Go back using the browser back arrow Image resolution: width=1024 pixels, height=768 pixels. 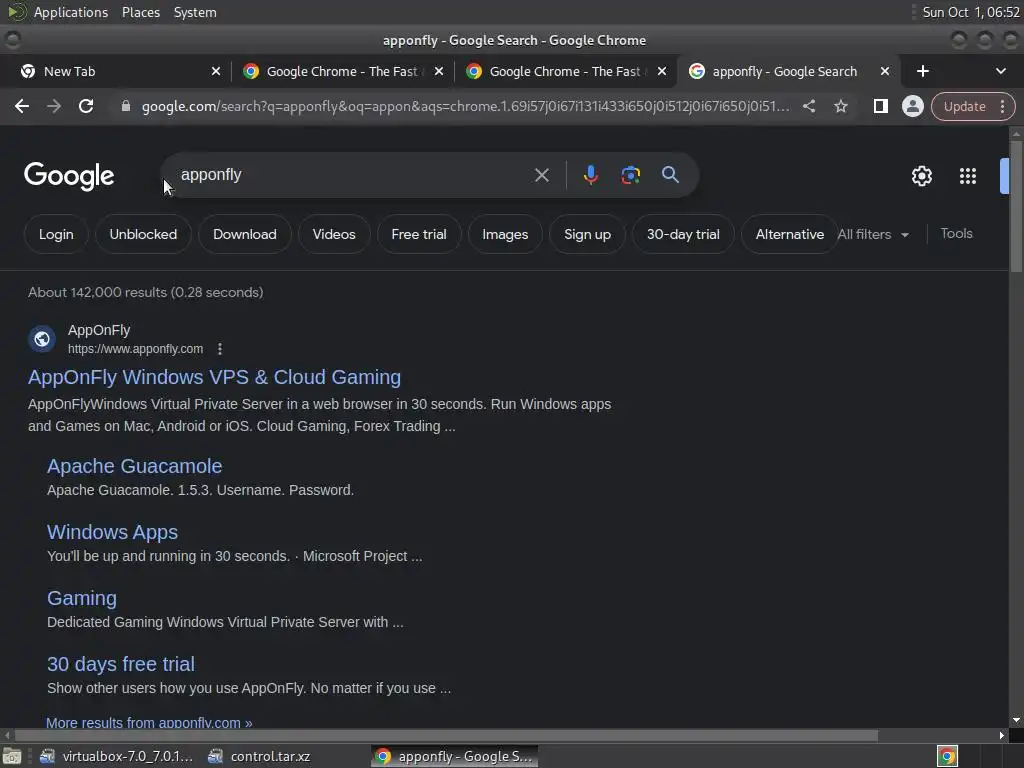pos(22,106)
